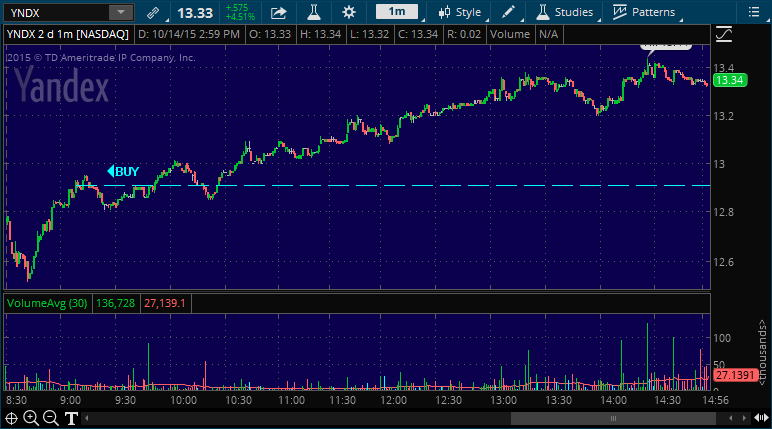Screen dimensions: 772x429
Task: Select the text tool T icon
Action: pos(71,419)
